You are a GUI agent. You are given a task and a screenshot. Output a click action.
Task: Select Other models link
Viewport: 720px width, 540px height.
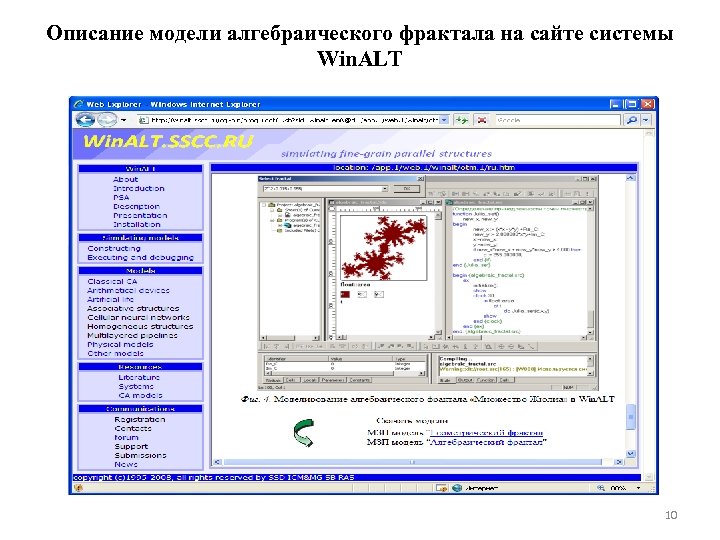click(x=115, y=354)
